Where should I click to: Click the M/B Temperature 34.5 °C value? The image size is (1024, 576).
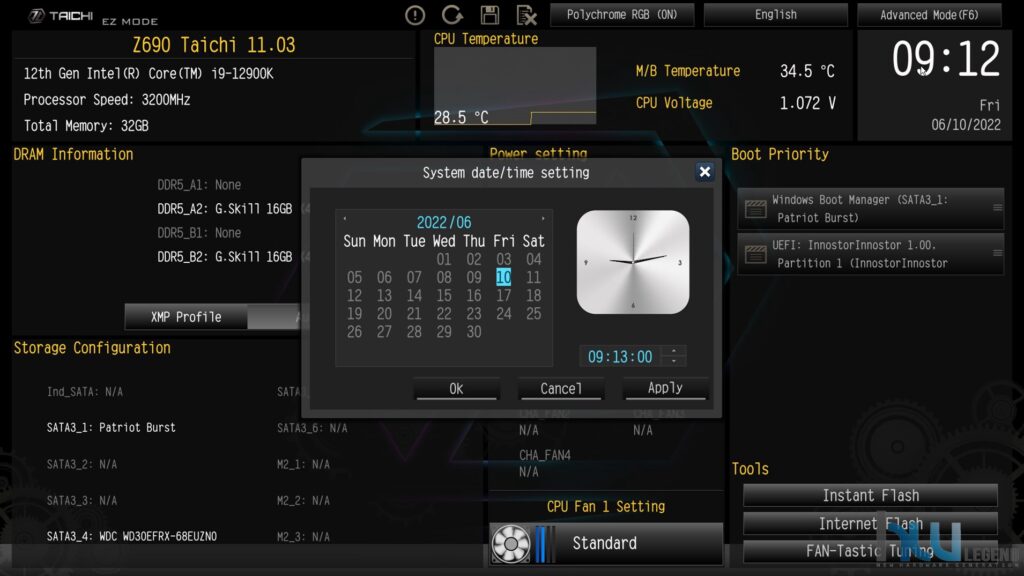coord(807,71)
